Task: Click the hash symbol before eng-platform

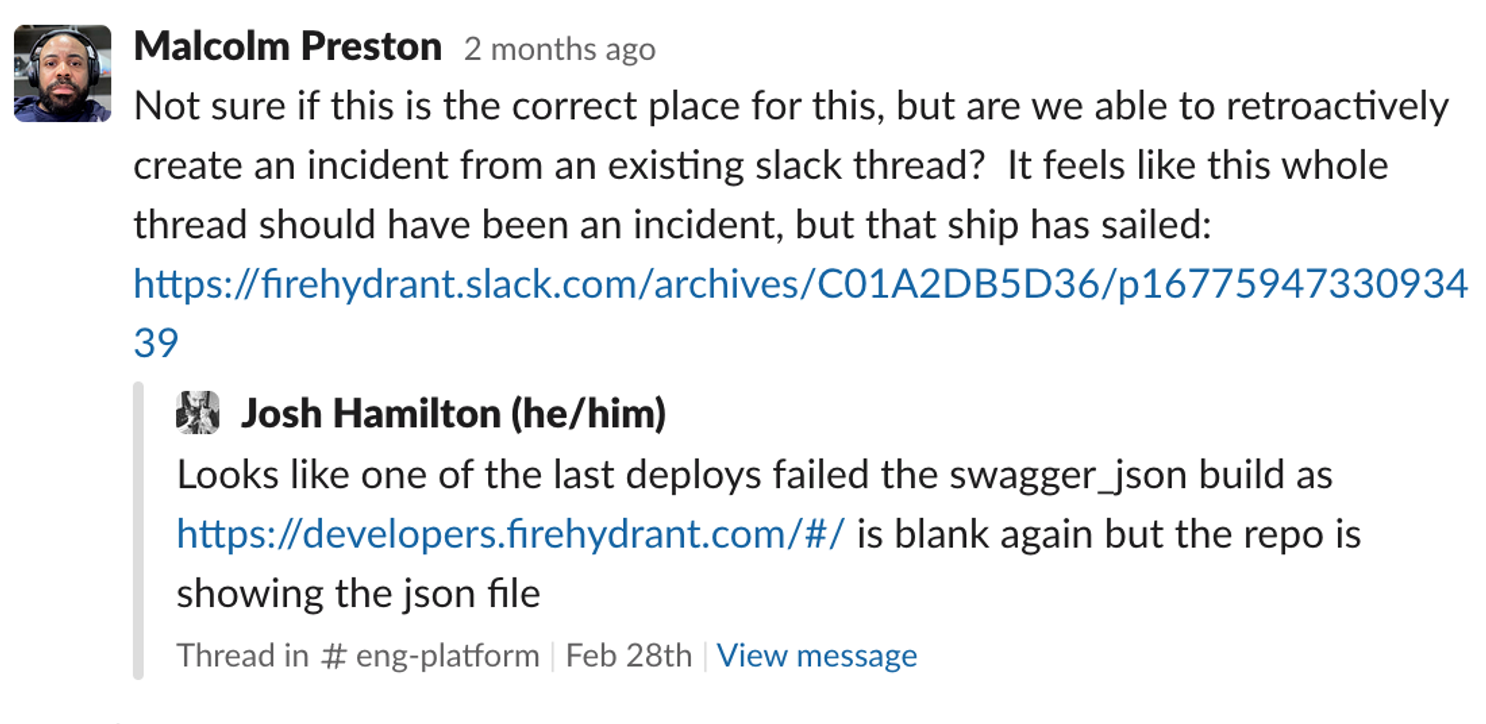Action: pyautogui.click(x=333, y=656)
